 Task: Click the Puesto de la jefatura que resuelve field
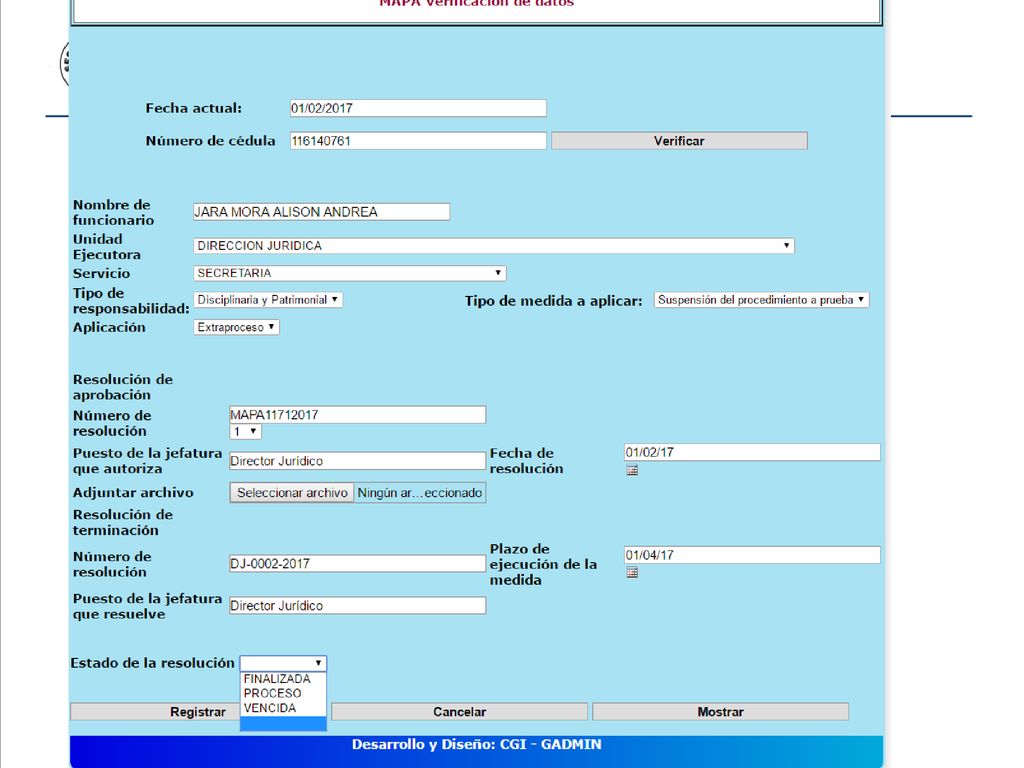click(357, 606)
